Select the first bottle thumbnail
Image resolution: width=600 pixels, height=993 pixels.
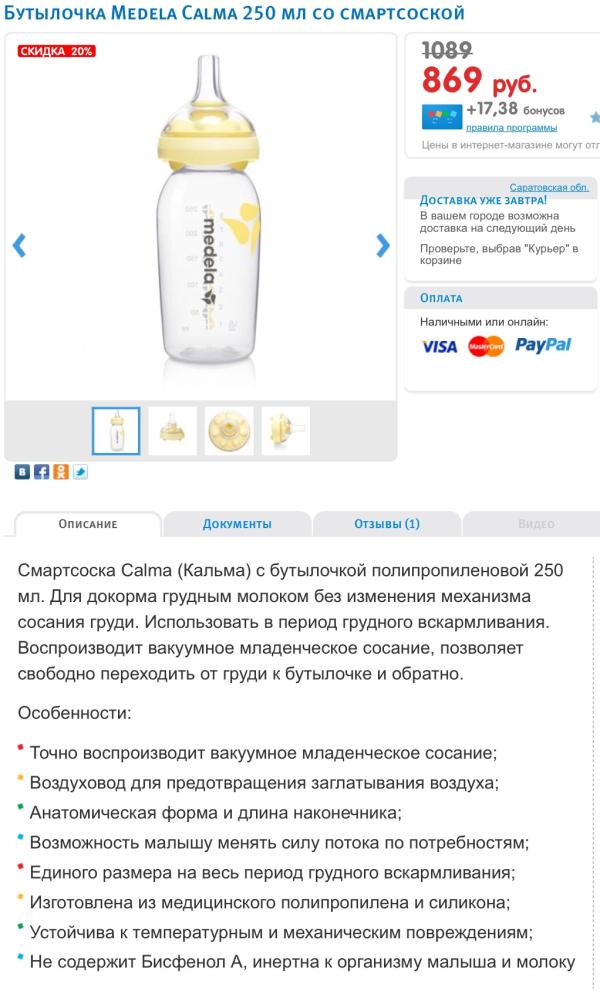click(x=116, y=431)
